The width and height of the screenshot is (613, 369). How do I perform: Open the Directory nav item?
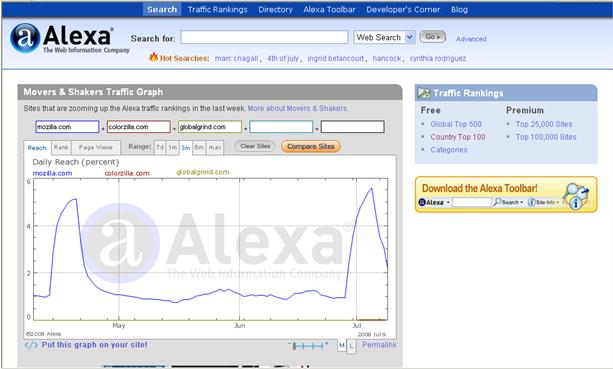(275, 9)
